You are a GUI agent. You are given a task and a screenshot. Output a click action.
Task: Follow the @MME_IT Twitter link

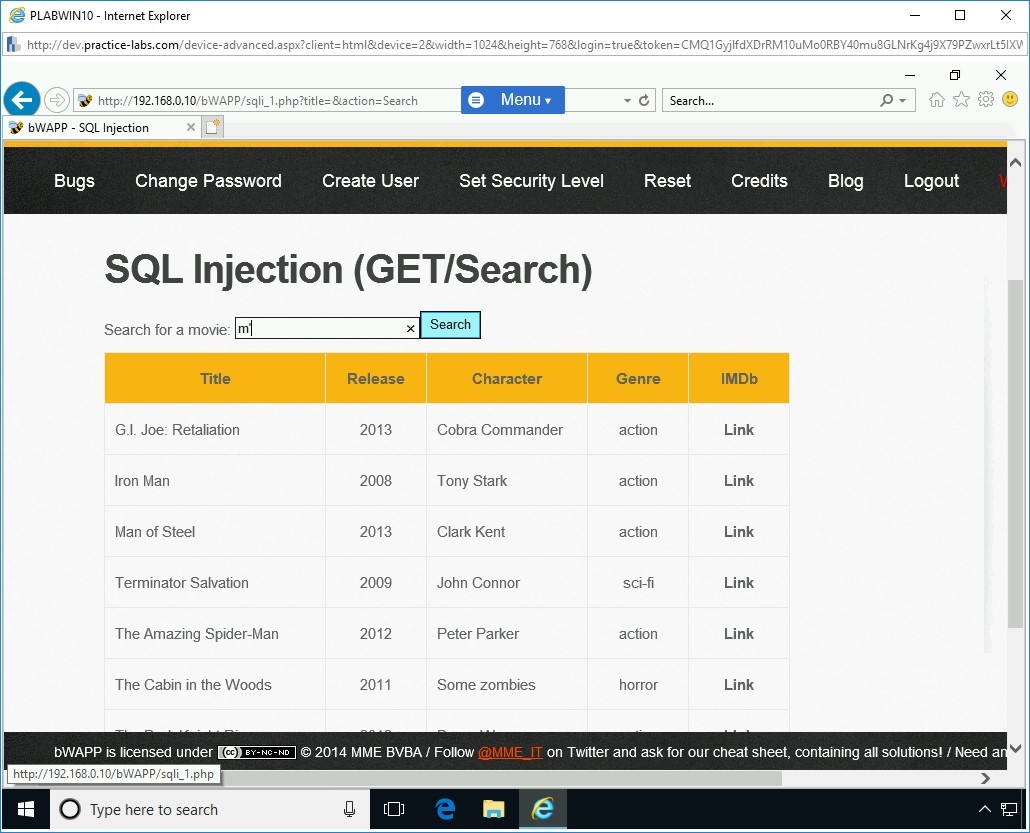(510, 752)
